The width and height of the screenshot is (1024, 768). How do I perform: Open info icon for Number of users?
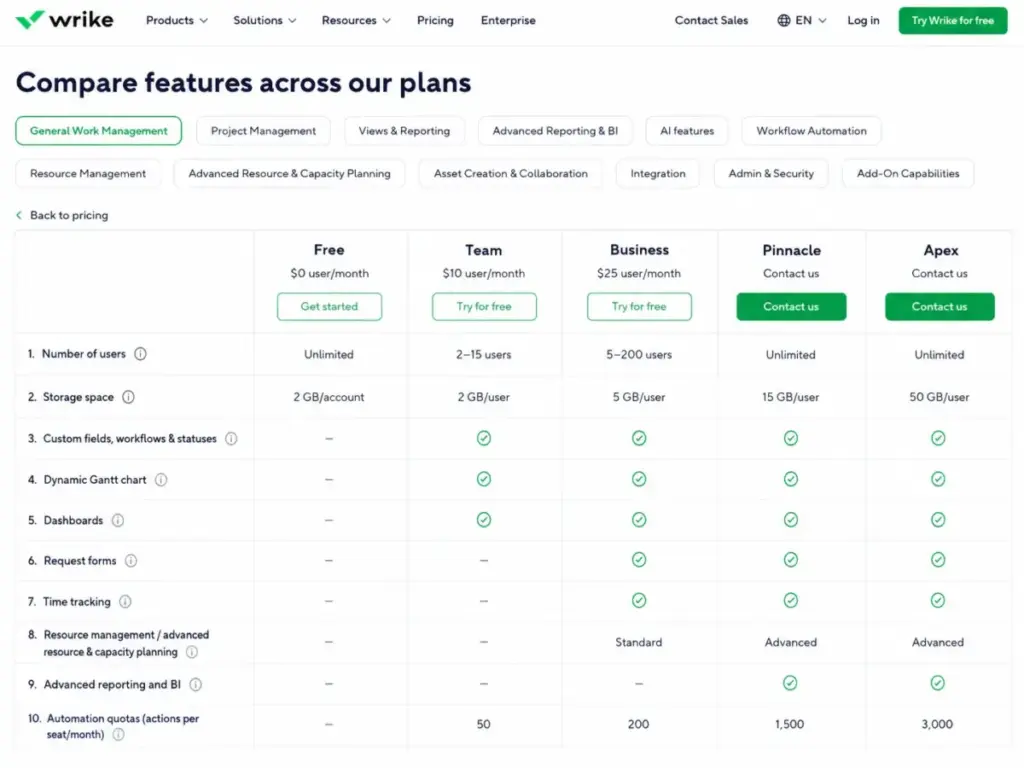point(140,353)
